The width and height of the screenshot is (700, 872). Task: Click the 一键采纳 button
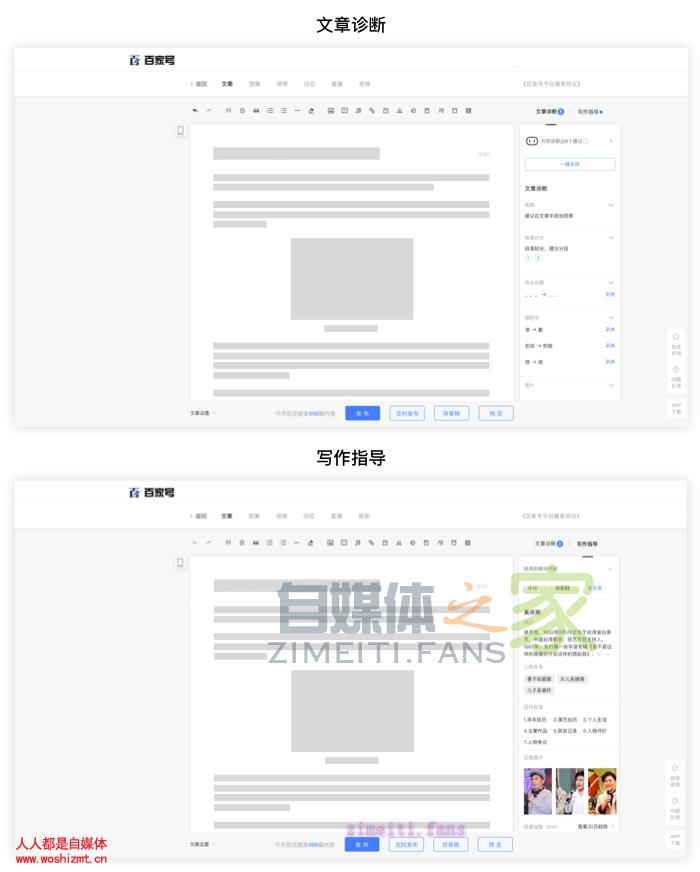click(x=570, y=164)
